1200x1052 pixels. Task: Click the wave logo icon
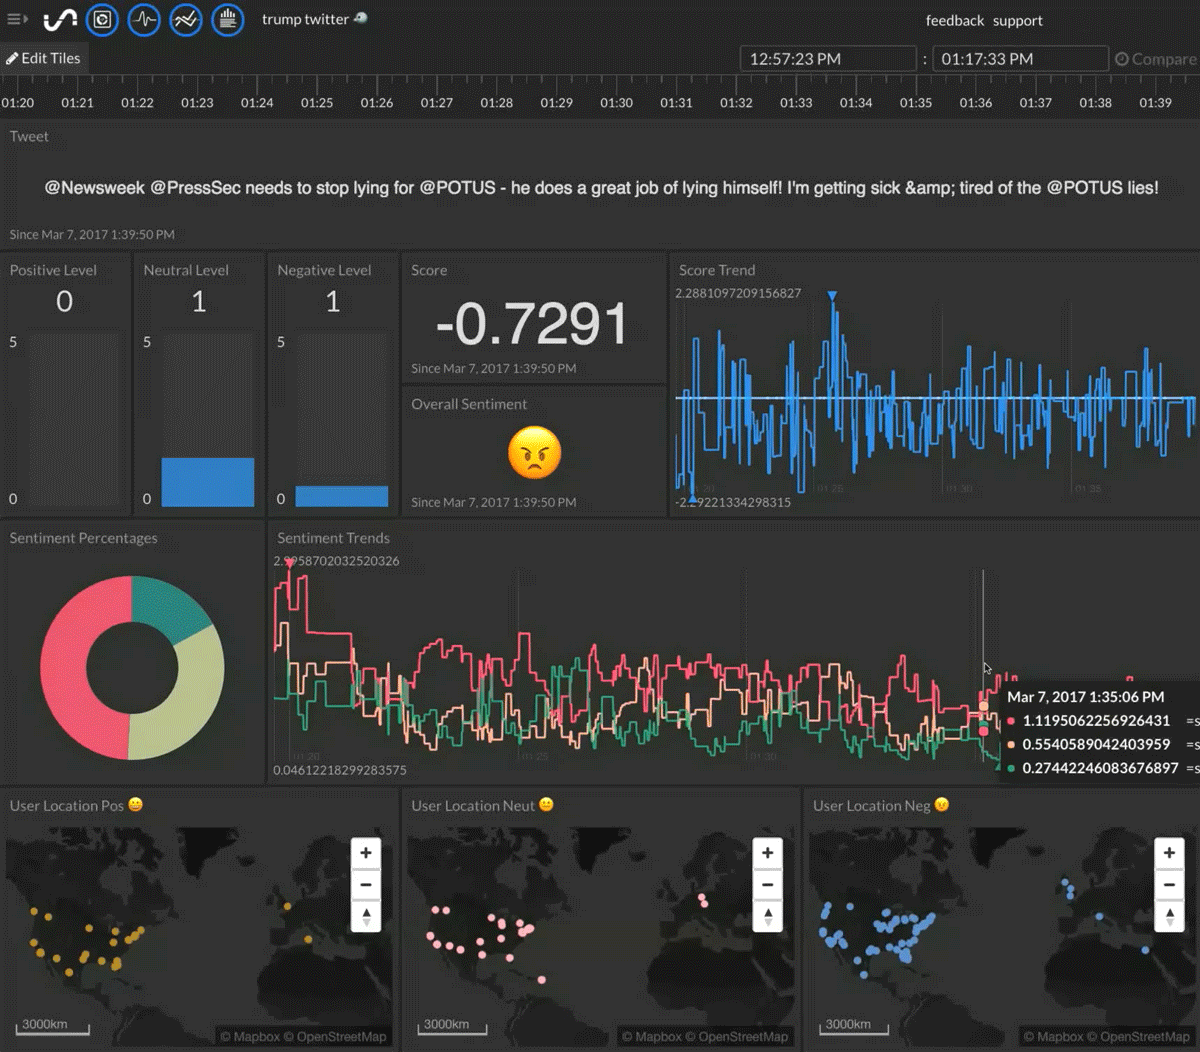point(60,20)
